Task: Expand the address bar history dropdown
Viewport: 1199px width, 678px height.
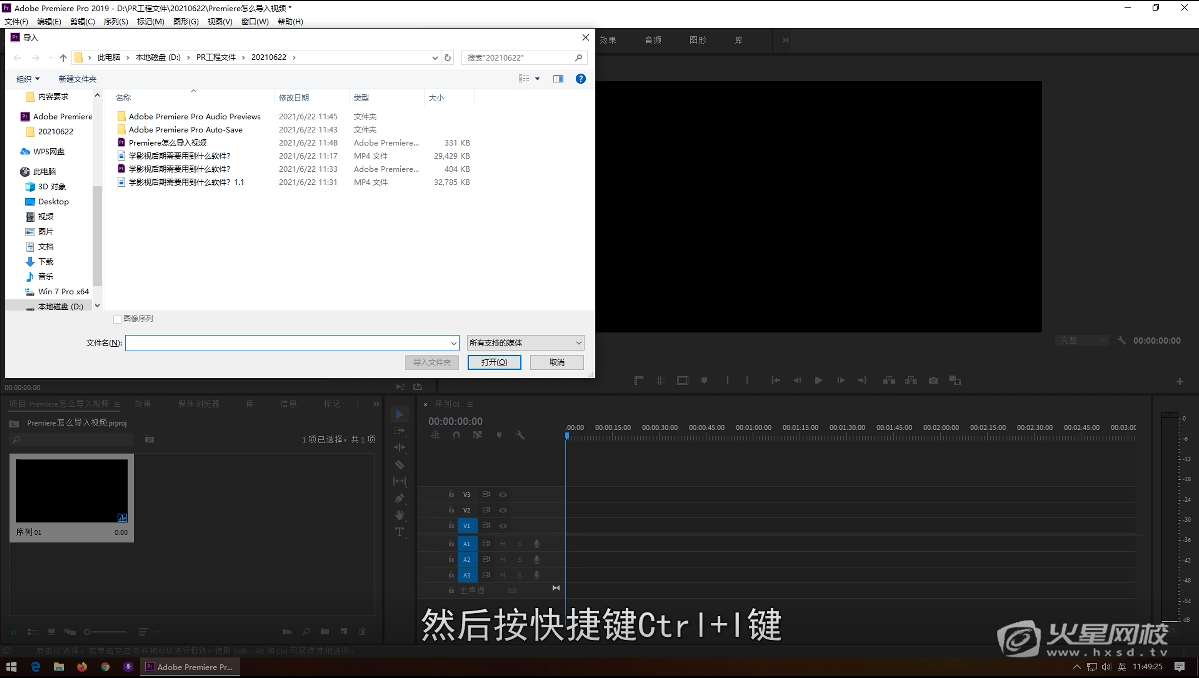Action: click(x=435, y=57)
